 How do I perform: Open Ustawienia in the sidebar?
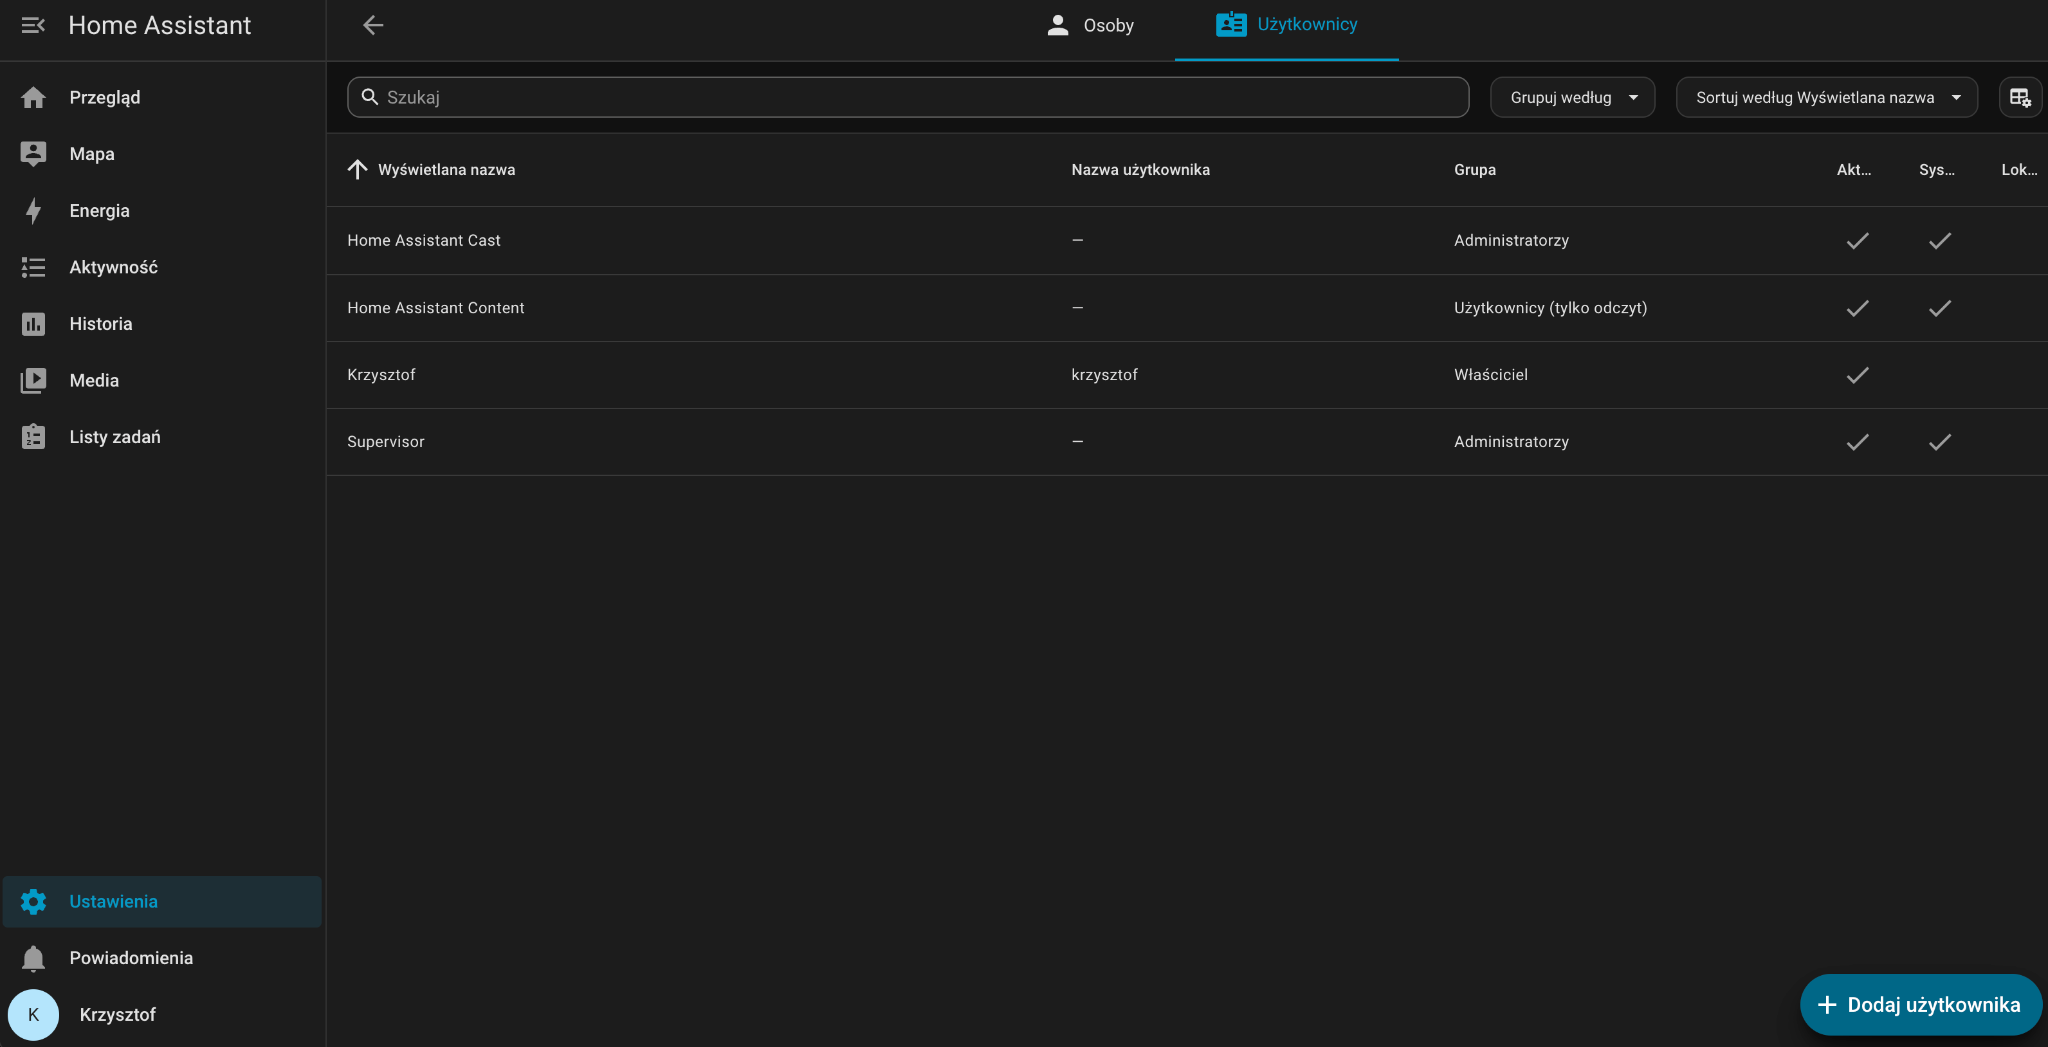tap(162, 902)
